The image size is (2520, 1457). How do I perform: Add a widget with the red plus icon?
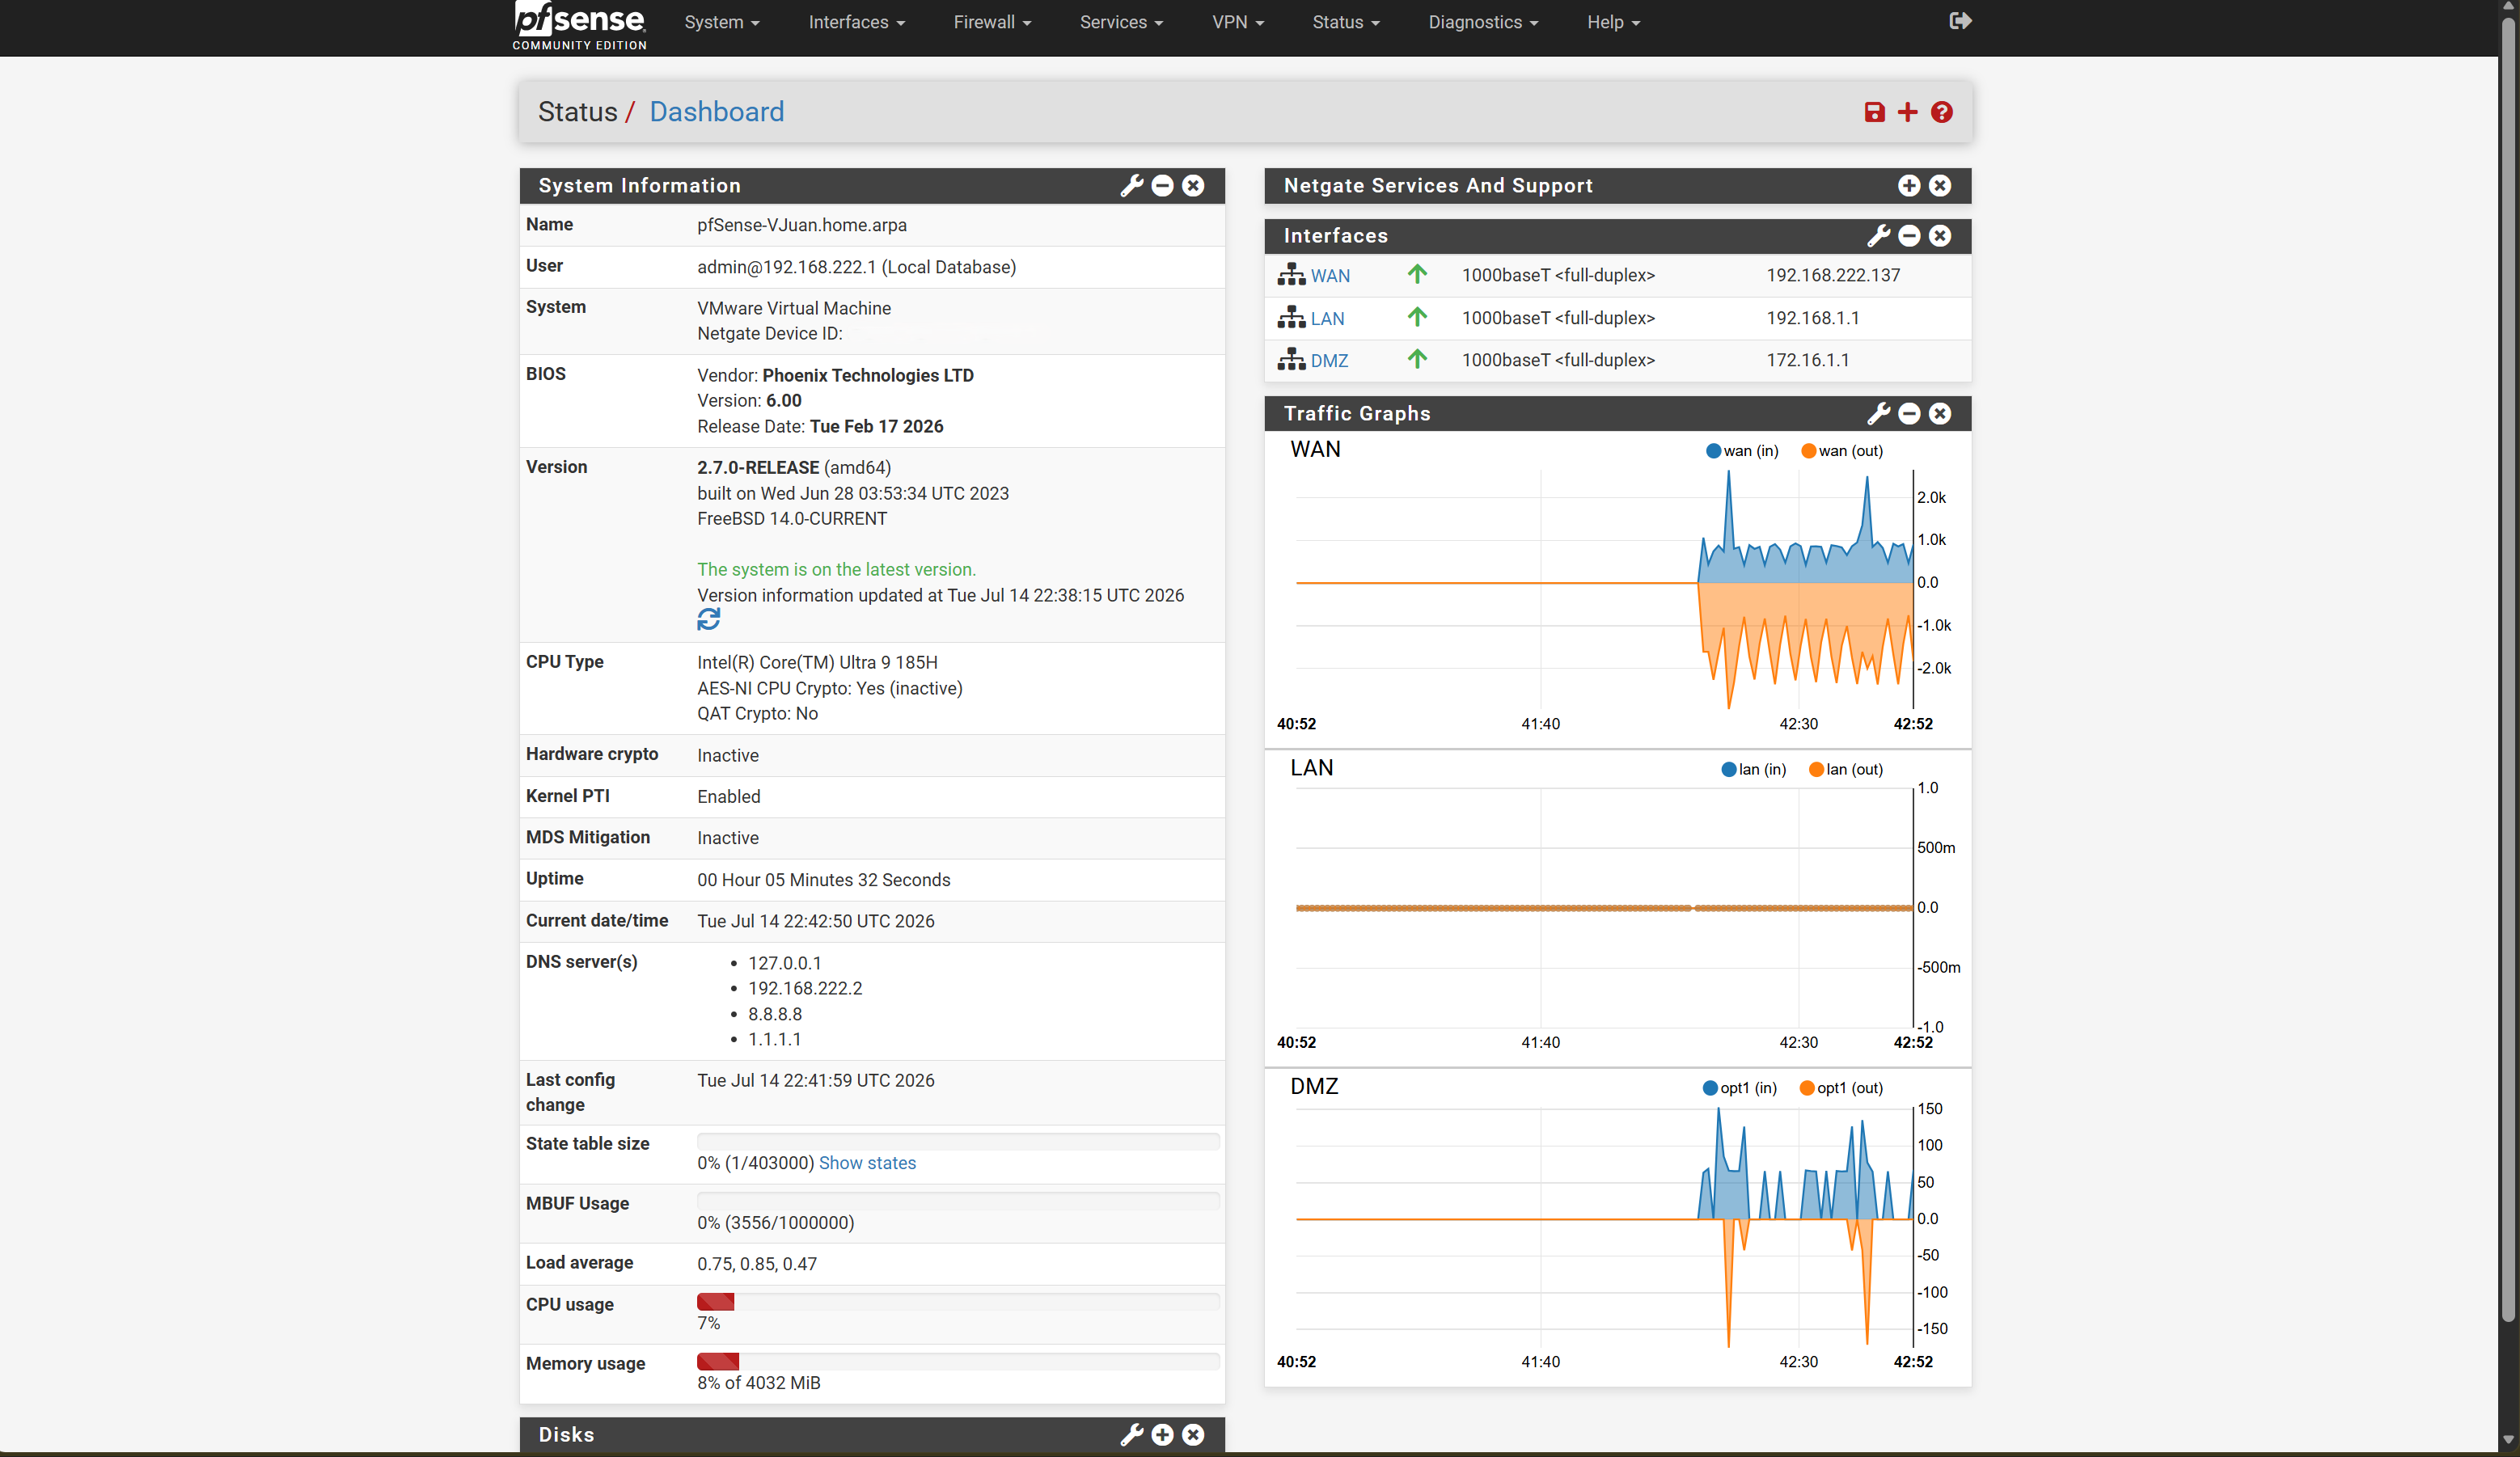point(1907,112)
